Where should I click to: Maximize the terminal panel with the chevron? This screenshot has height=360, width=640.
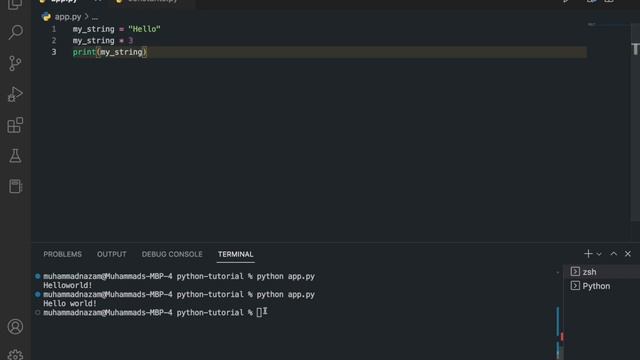[613, 254]
